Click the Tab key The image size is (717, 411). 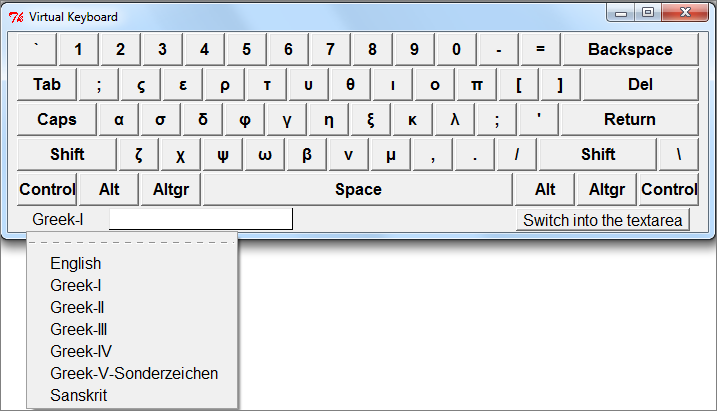point(47,85)
